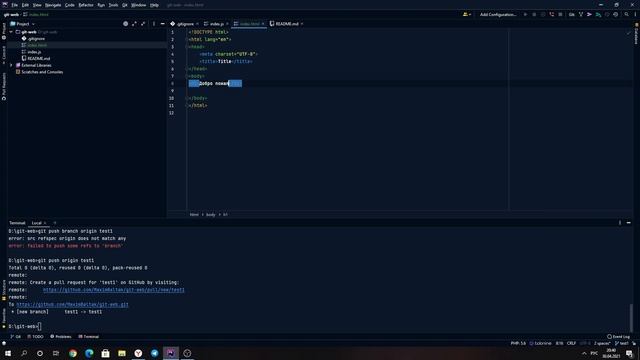Add a new terminal session tab
Screen dimensions: 640x360
point(55,223)
